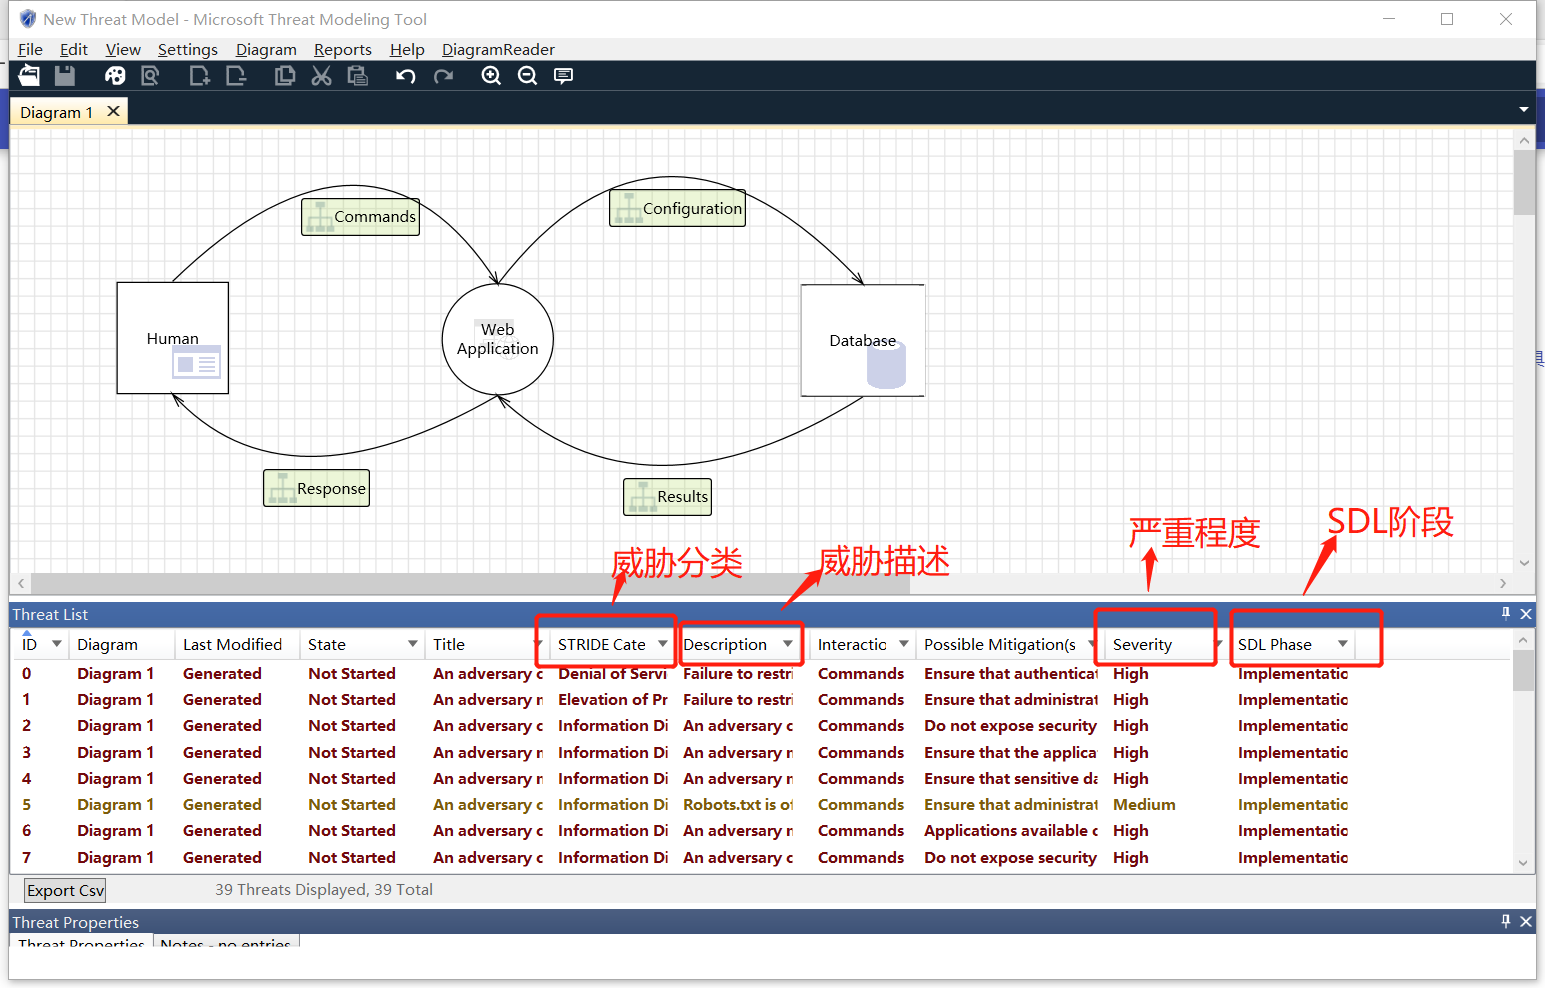Screen dimensions: 1545x988
Task: Sort by the Last Modified column header
Action: pos(232,645)
